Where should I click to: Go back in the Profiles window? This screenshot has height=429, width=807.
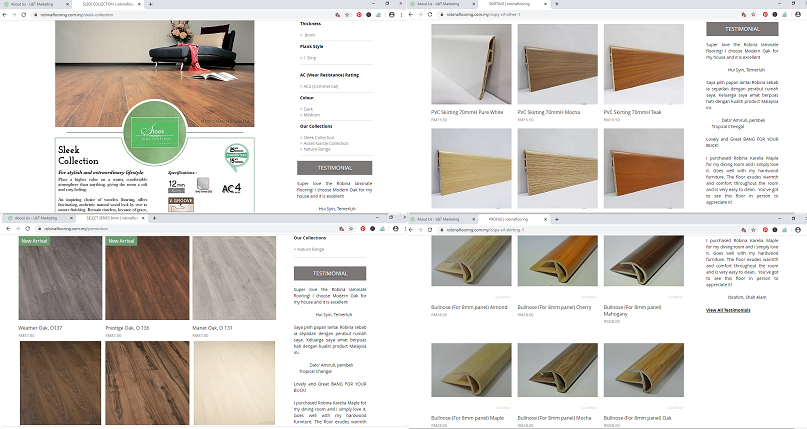tap(411, 229)
